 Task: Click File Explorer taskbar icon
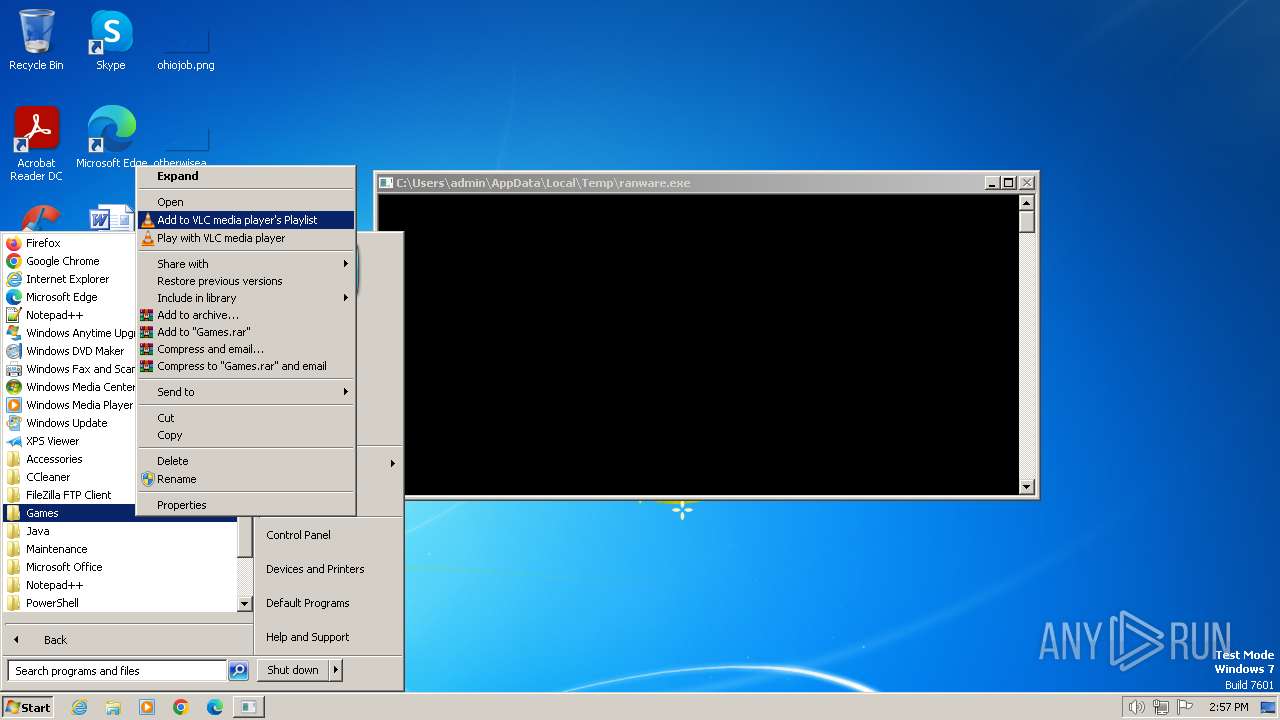[x=113, y=707]
